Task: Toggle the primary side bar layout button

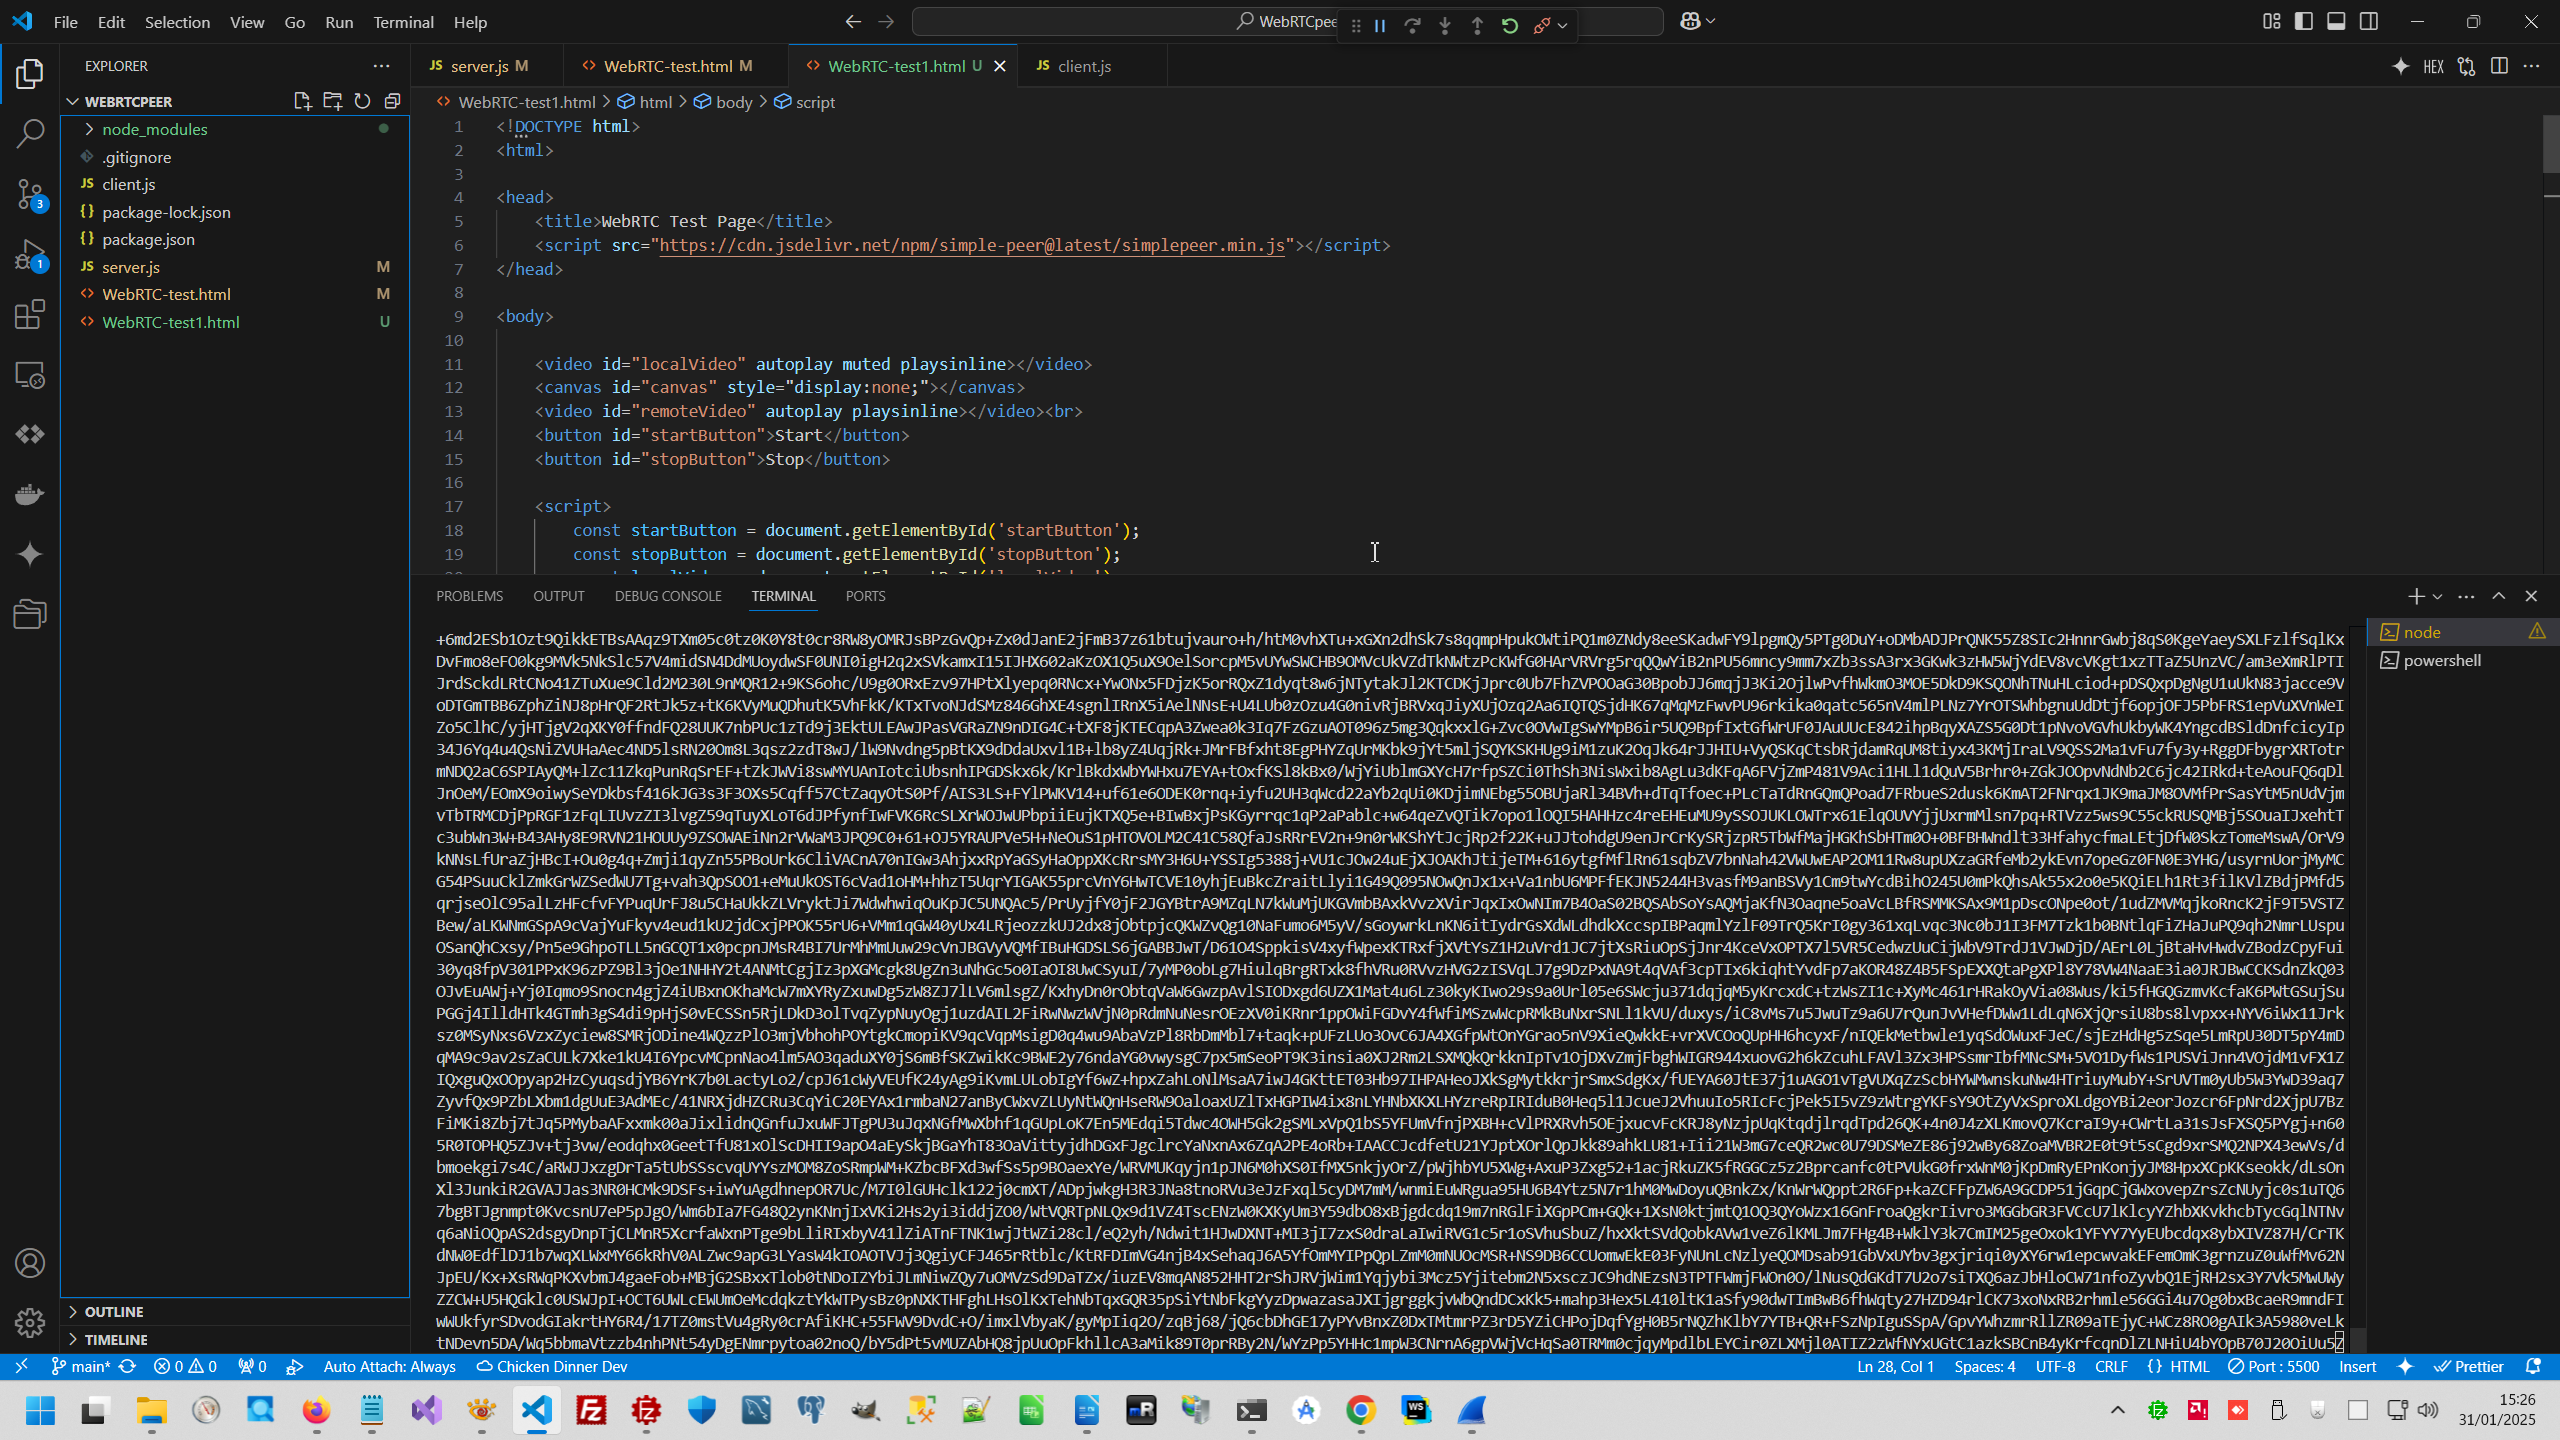Action: tap(2304, 21)
